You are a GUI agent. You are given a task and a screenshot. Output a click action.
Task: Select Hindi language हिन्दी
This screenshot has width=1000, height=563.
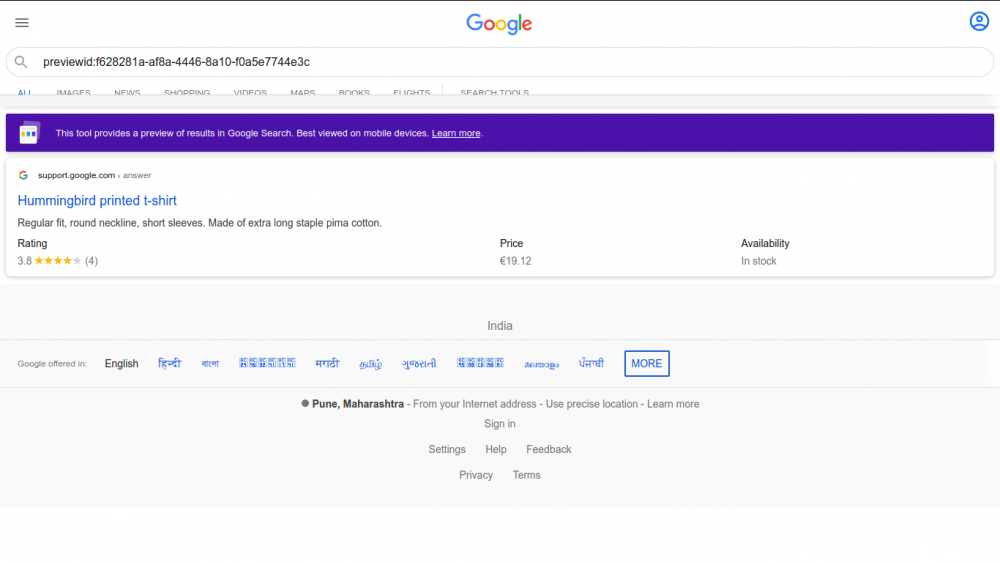point(170,363)
